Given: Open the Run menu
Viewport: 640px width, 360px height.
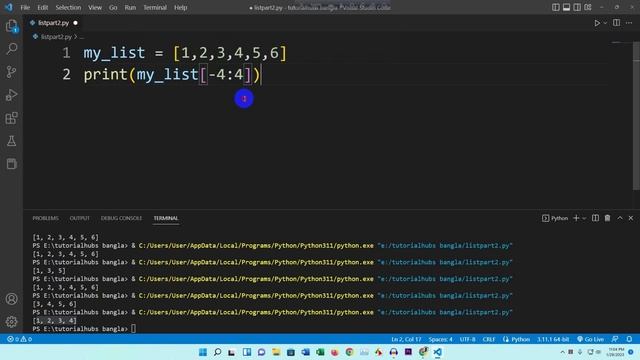Looking at the screenshot, I should coord(130,7).
